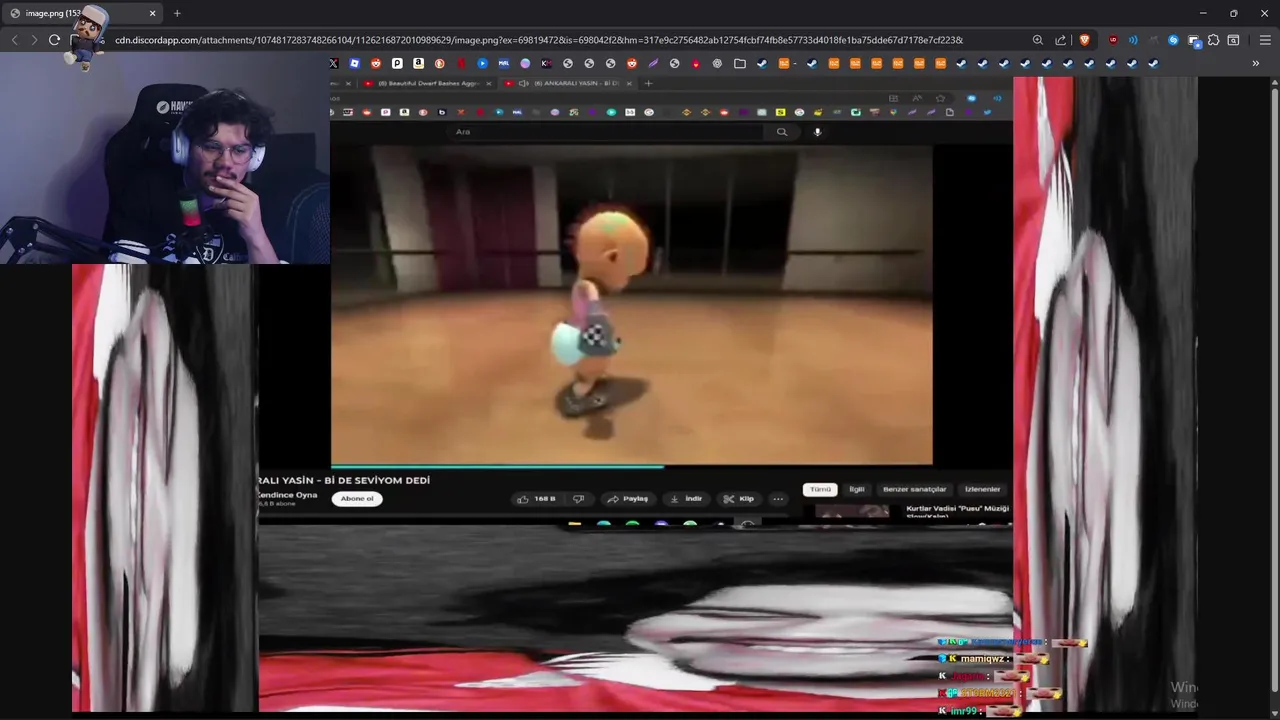Dislike the video with the thumbs-down button
The width and height of the screenshot is (1280, 720).
click(x=578, y=499)
